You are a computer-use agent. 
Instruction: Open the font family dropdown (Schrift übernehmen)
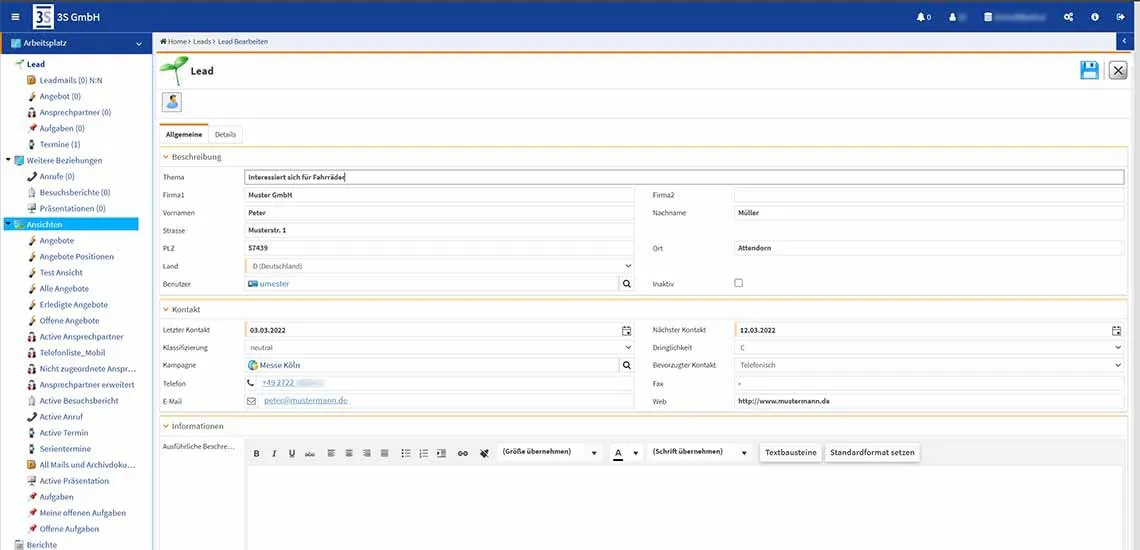point(699,453)
